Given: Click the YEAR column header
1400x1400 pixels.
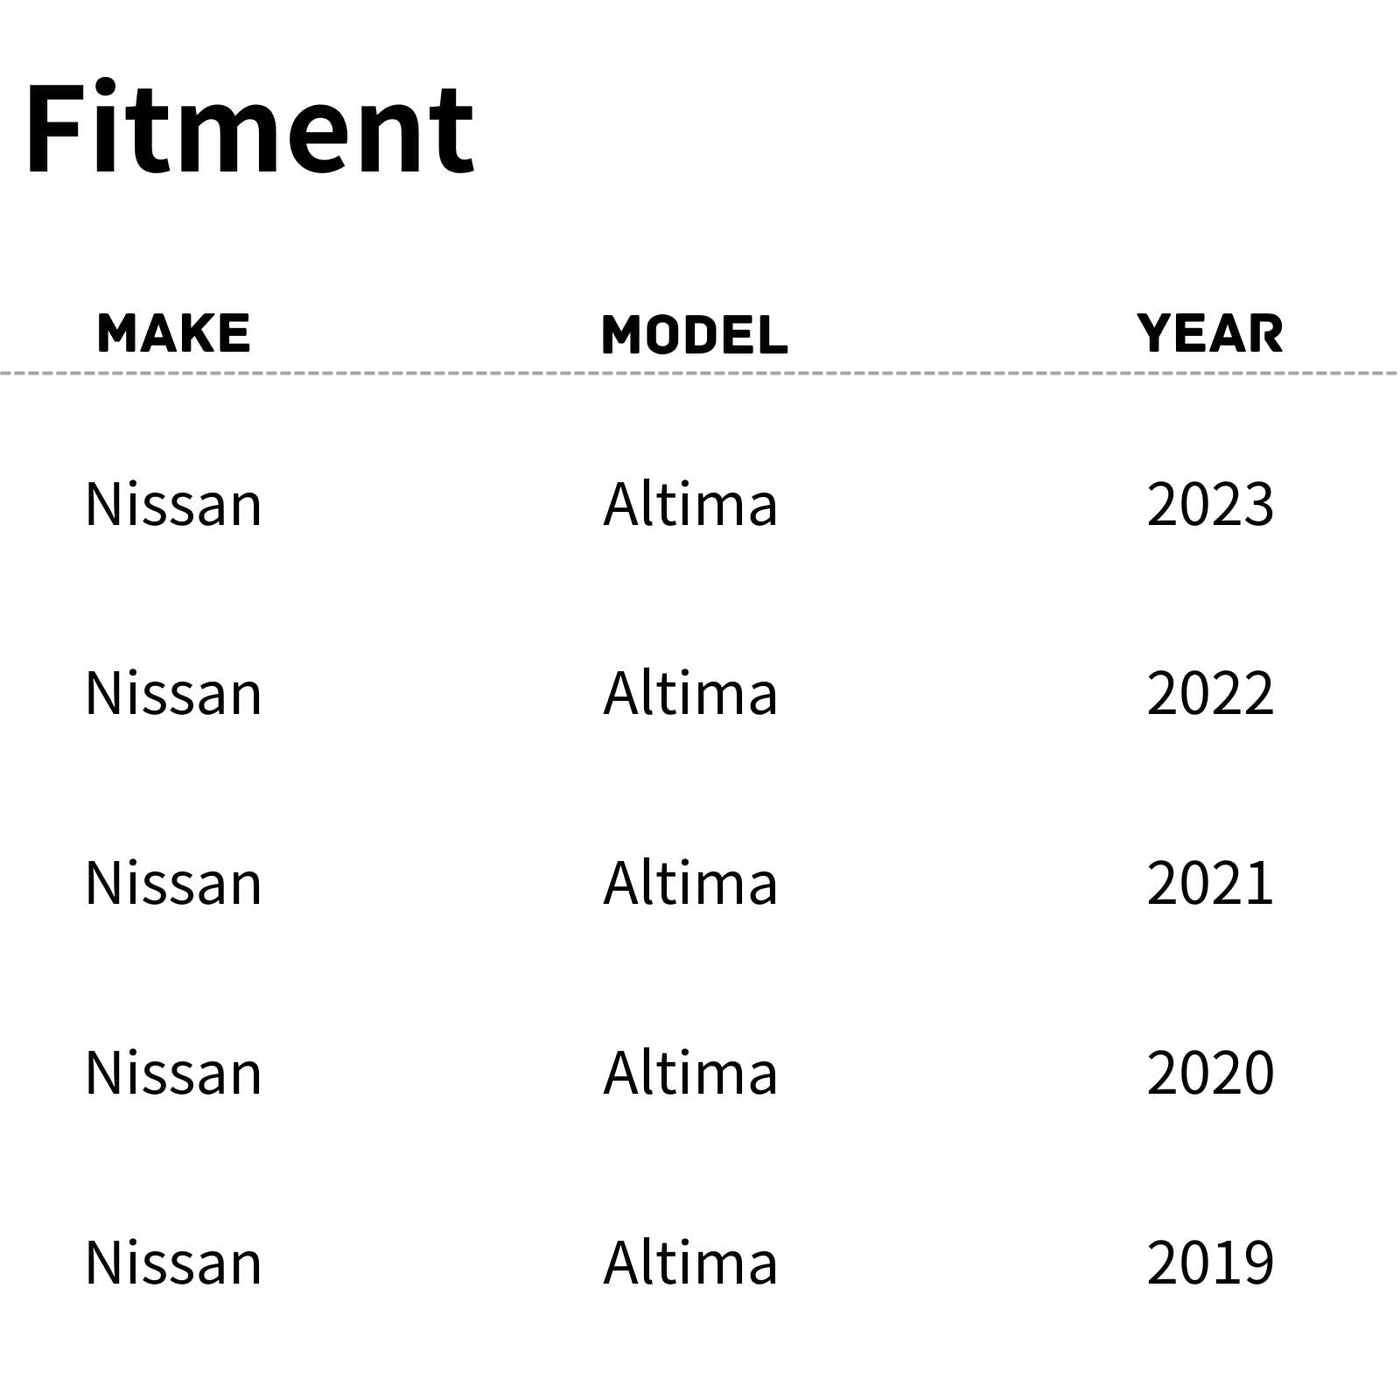Looking at the screenshot, I should coord(1210,333).
